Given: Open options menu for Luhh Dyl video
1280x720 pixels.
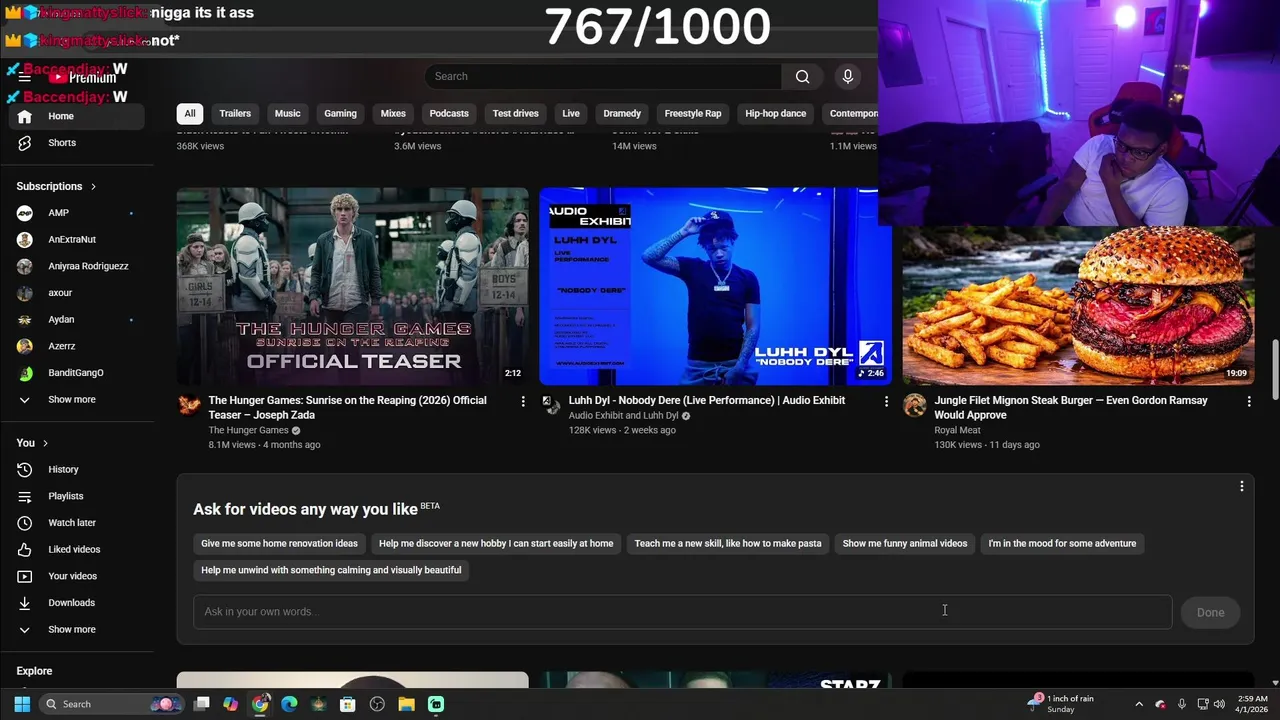Looking at the screenshot, I should point(886,401).
